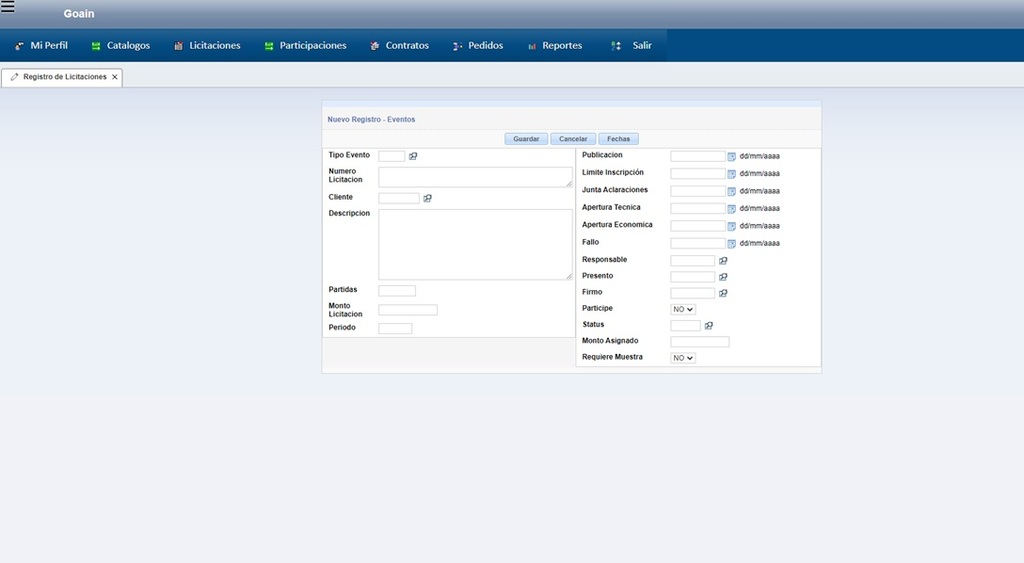The height and width of the screenshot is (563, 1024).
Task: Click into the Descripcion text area
Action: (475, 244)
